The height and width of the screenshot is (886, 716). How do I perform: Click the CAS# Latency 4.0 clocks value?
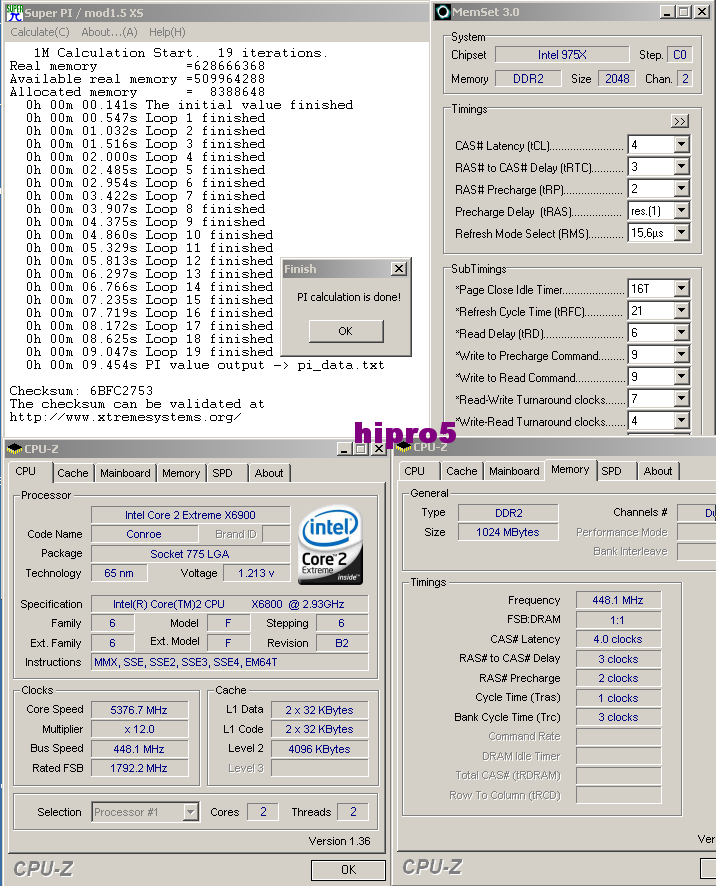coord(618,639)
